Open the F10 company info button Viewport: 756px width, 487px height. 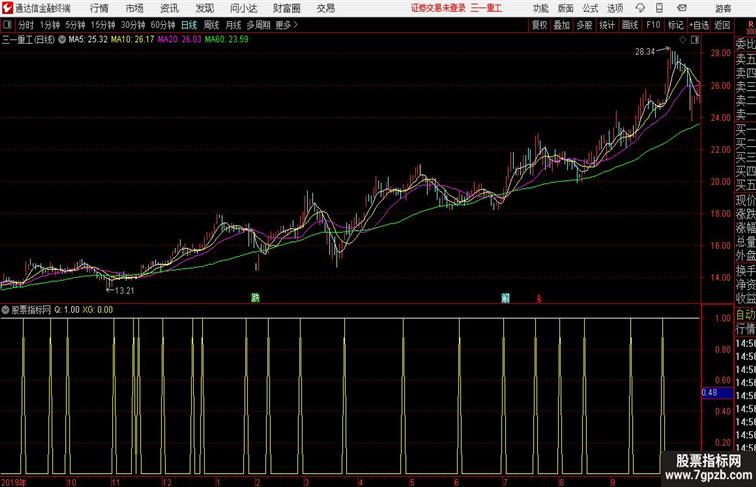coord(653,25)
